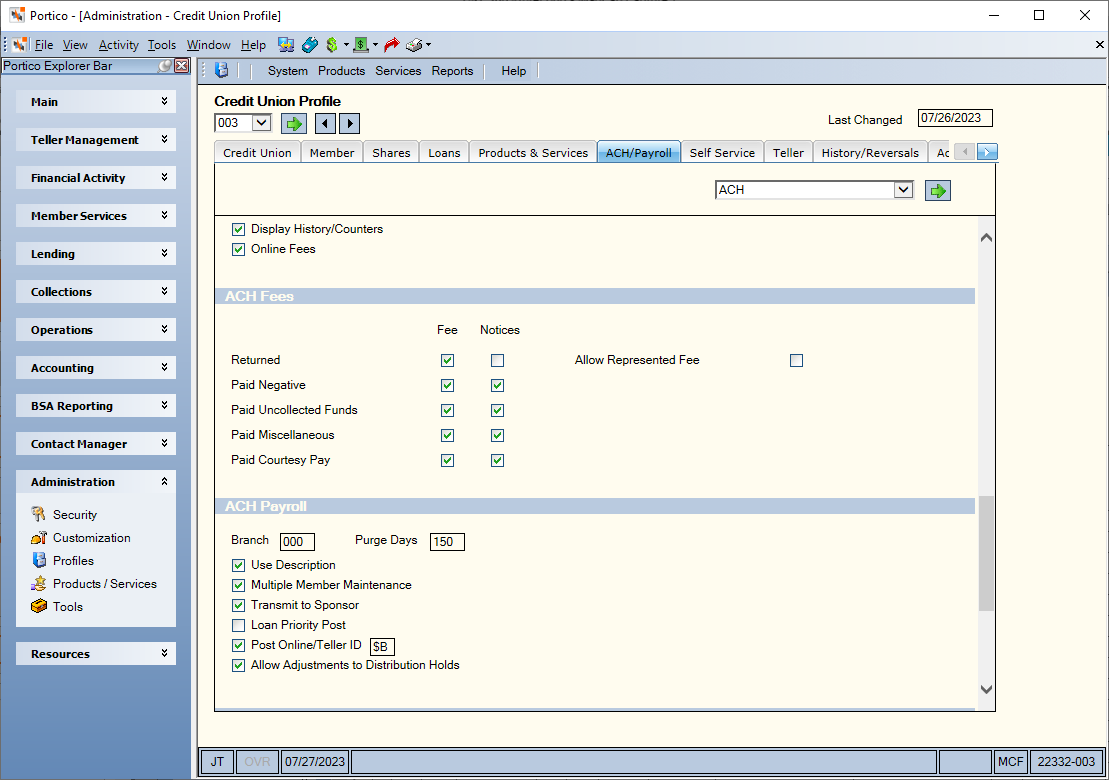Screen dimensions: 1109x780
Task: Expand the Lending section
Action: pyautogui.click(x=95, y=254)
